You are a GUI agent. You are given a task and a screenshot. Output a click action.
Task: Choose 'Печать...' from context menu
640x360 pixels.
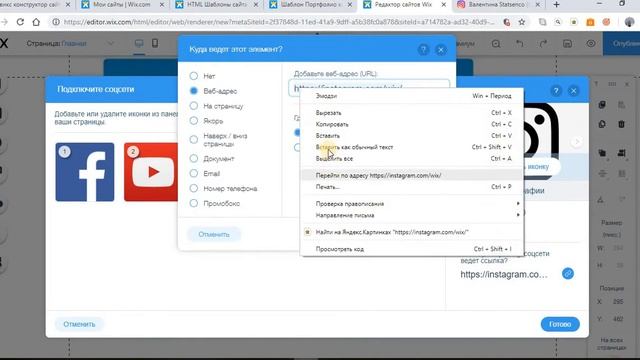coord(411,187)
